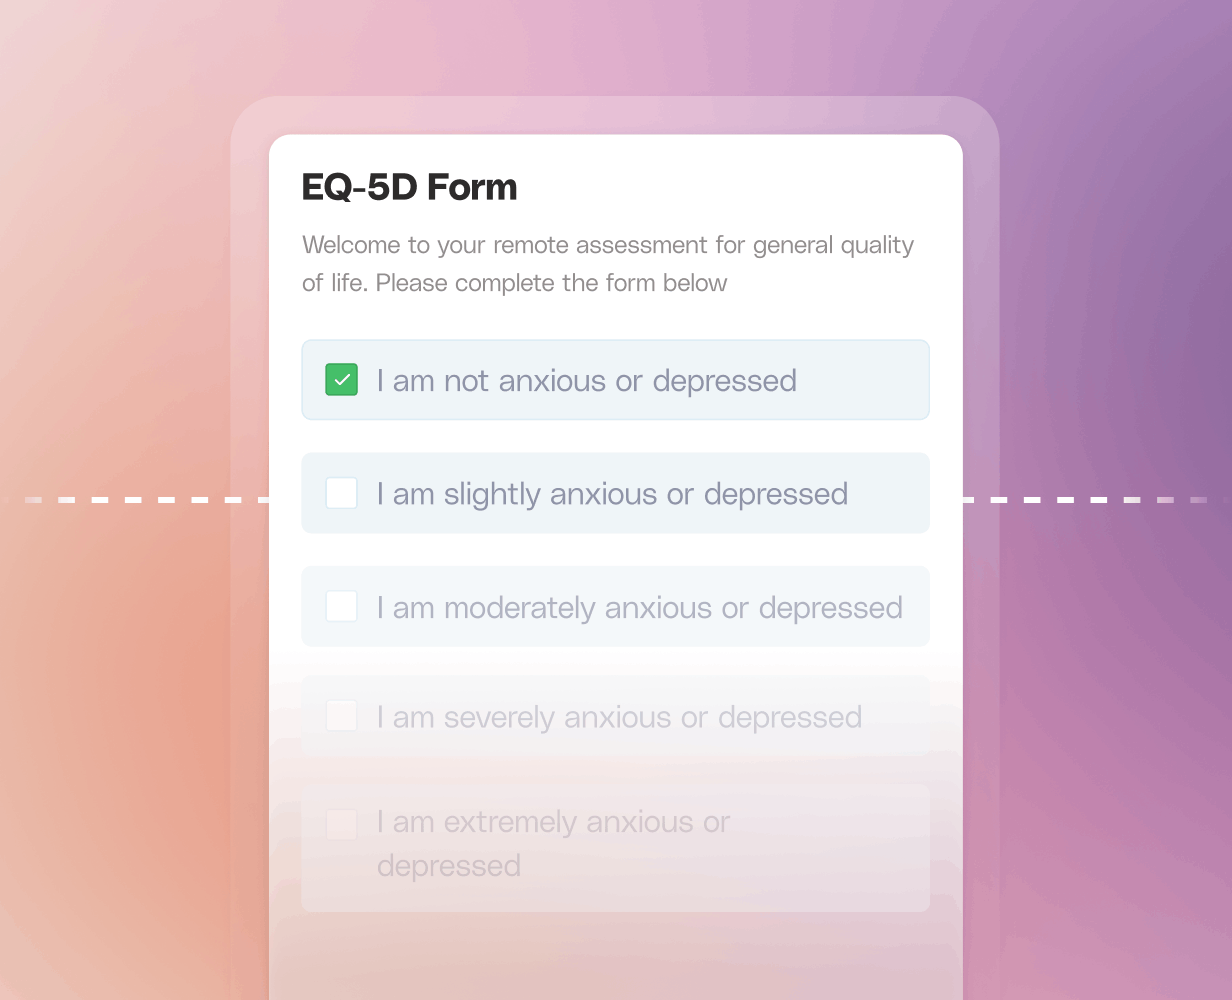Uncheck the green 'not anxious or depressed' checkbox
The height and width of the screenshot is (1000, 1232).
click(341, 380)
